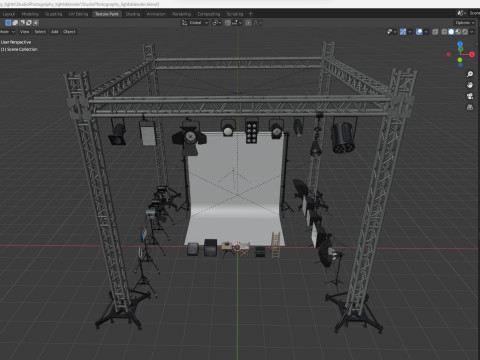The width and height of the screenshot is (480, 360).
Task: Open the snapping options dropdown
Action: 237,23
